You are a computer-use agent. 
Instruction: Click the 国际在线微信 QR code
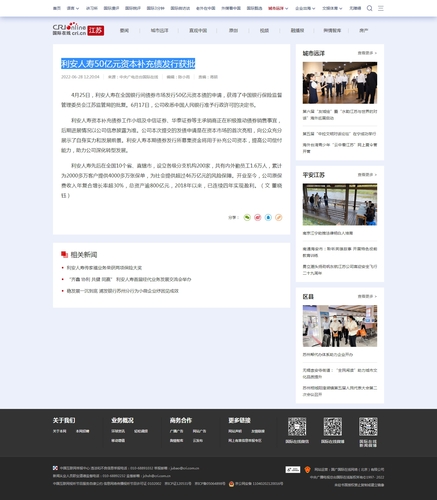click(297, 427)
